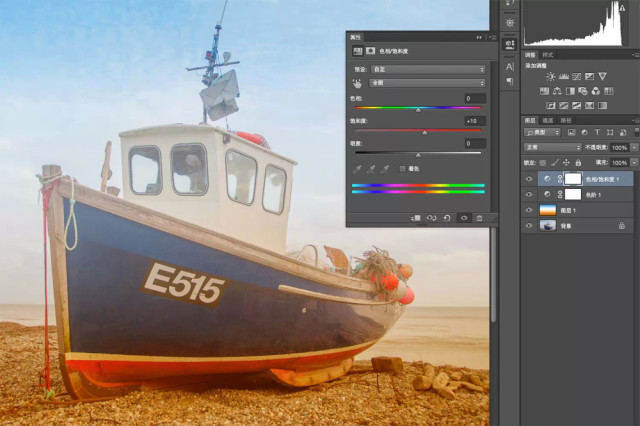Viewport: 640px width, 426px height.
Task: Hide the 背景 layer
Action: tap(529, 226)
